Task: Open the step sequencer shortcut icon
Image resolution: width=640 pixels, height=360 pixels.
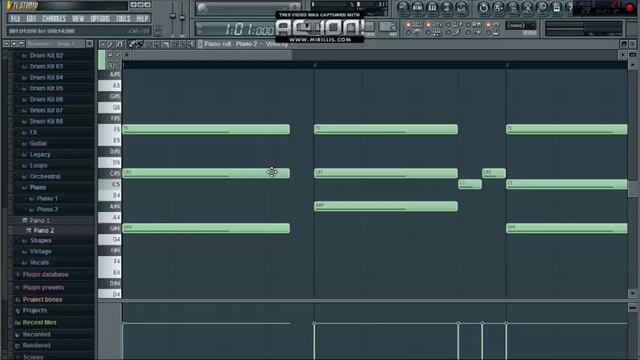Action: click(x=418, y=8)
